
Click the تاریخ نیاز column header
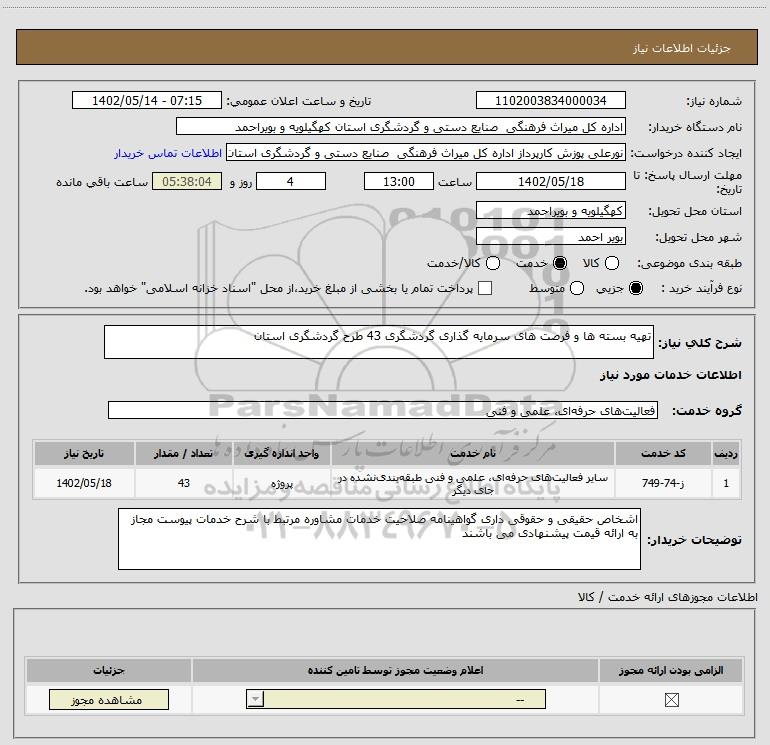pos(84,453)
